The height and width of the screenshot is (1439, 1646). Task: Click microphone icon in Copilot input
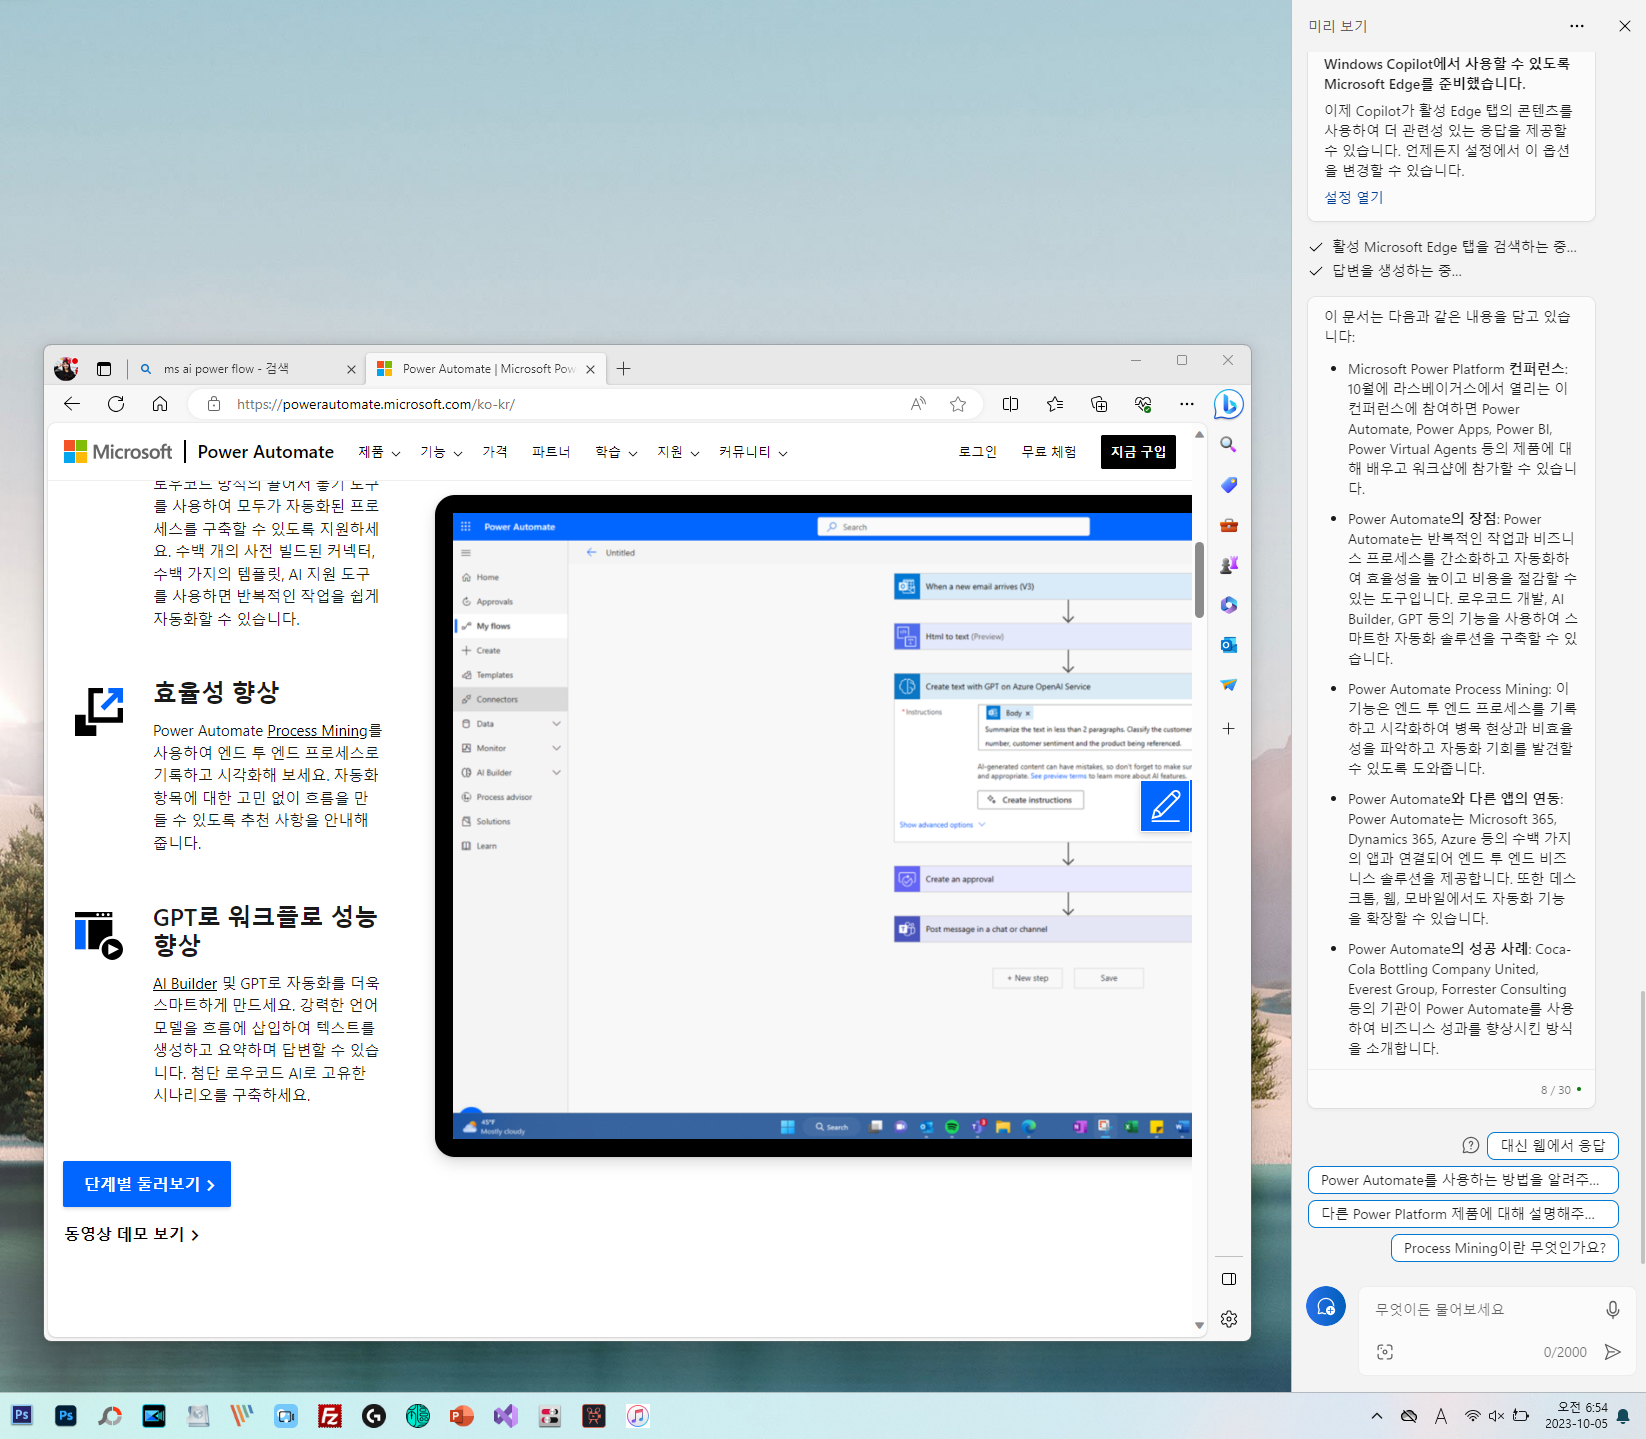click(1612, 1309)
